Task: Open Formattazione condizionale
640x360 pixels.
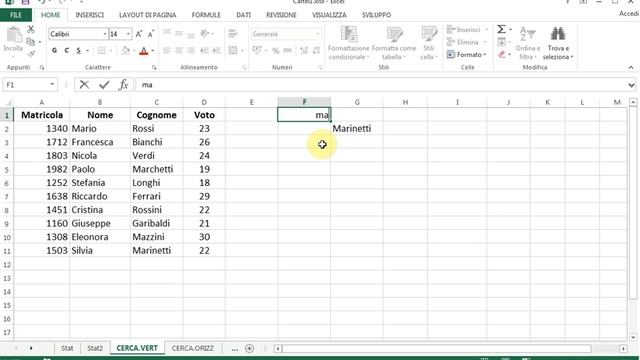Action: [x=349, y=42]
